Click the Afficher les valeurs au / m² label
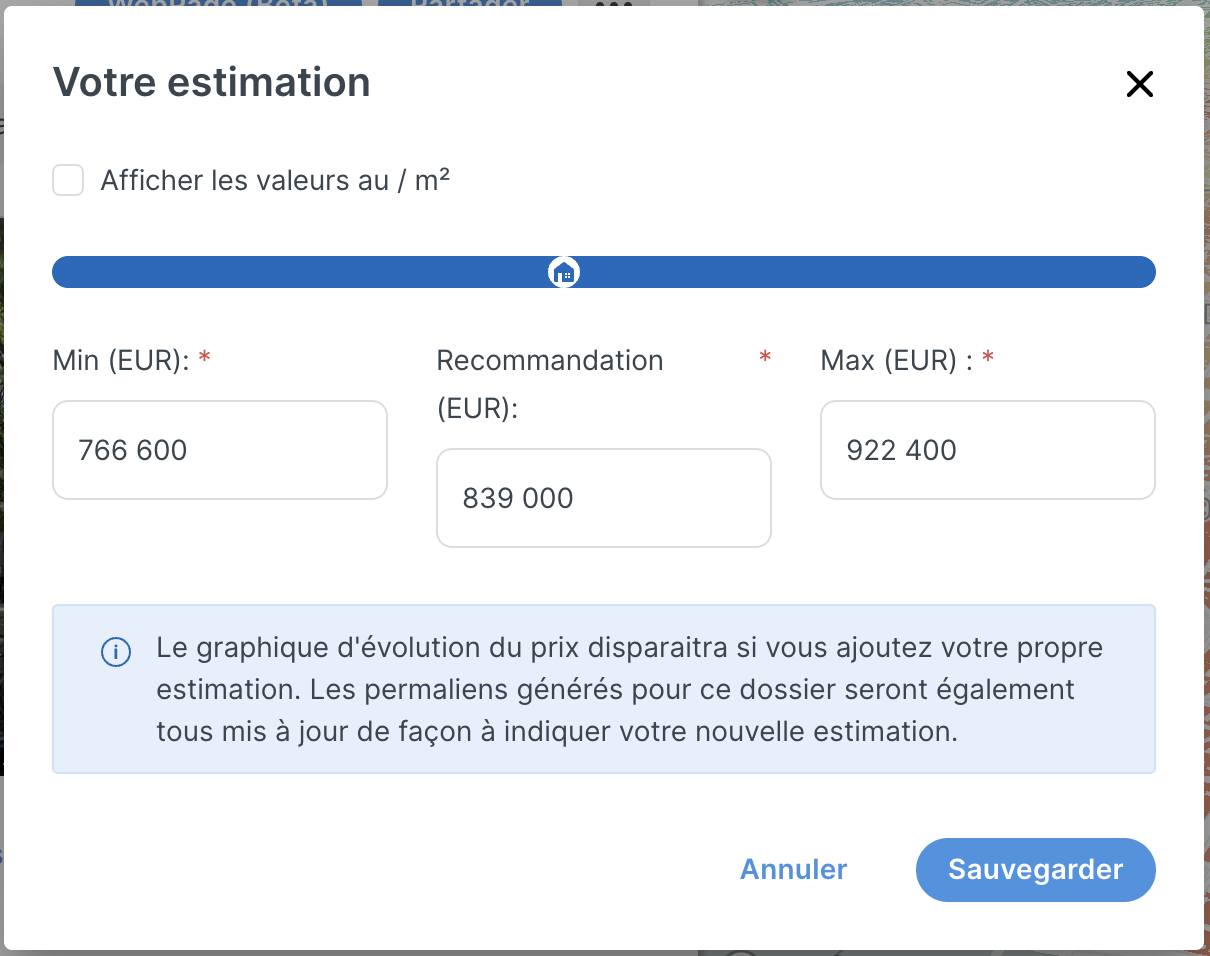This screenshot has width=1210, height=956. click(275, 181)
